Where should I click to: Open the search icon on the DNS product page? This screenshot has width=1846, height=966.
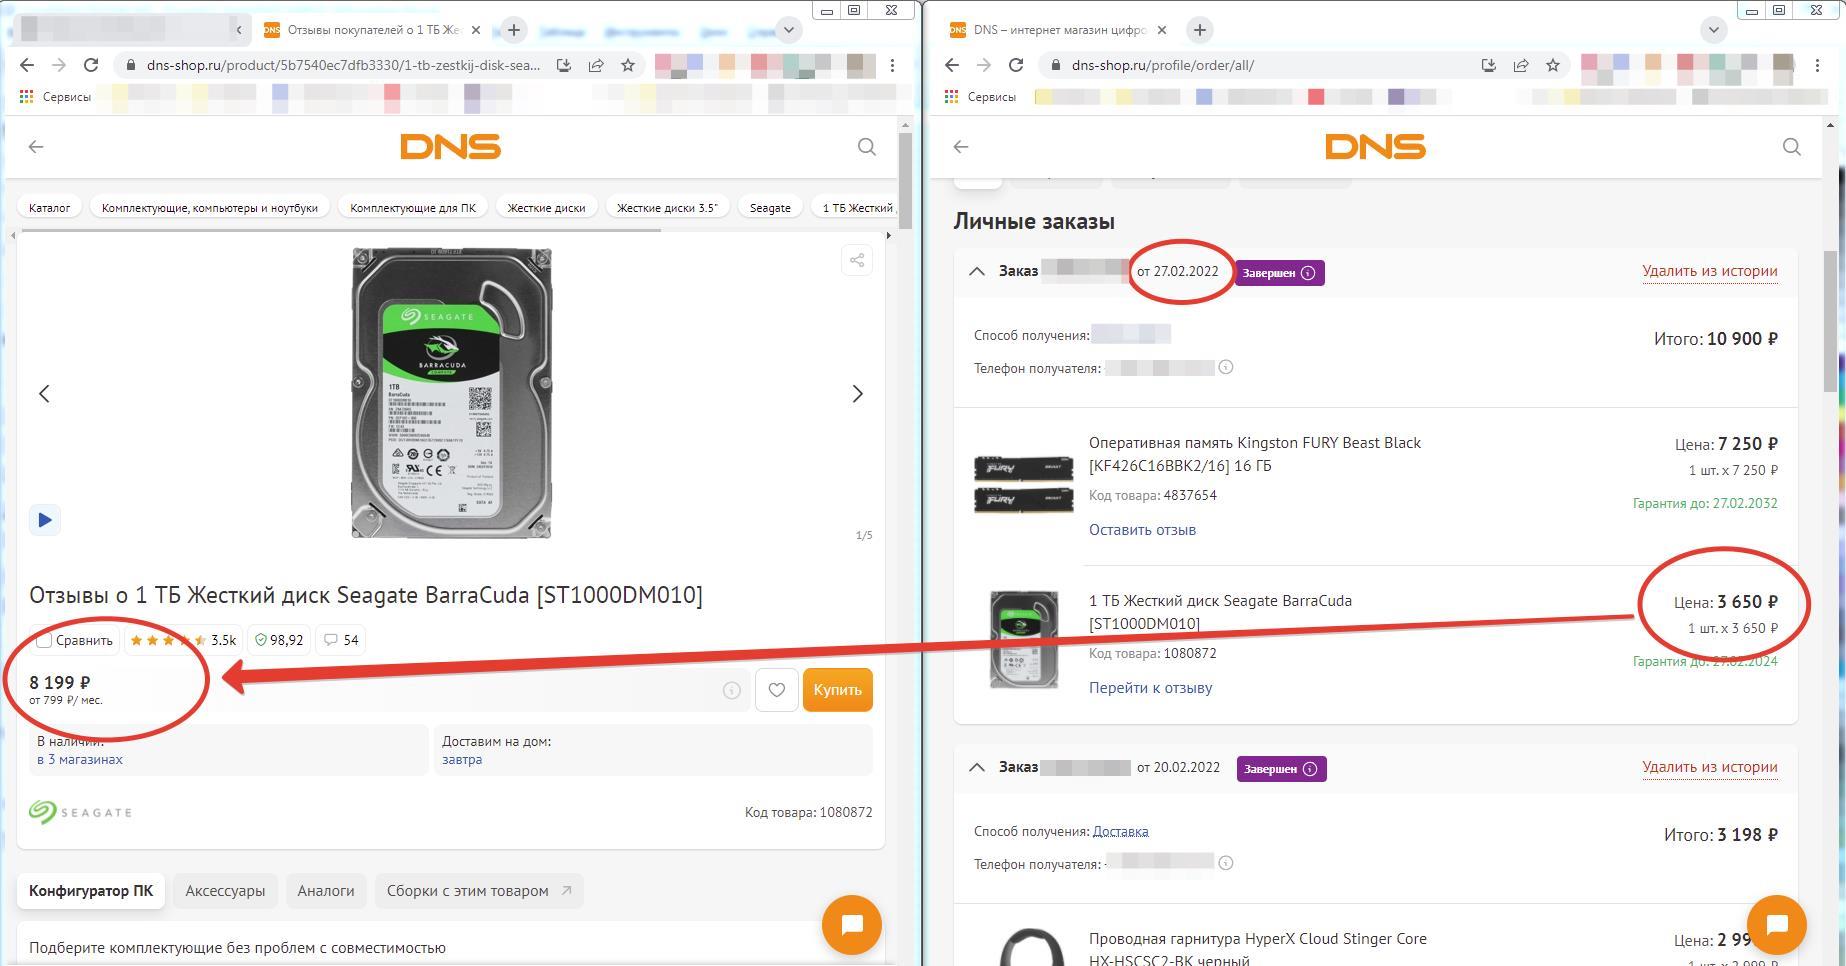point(867,147)
